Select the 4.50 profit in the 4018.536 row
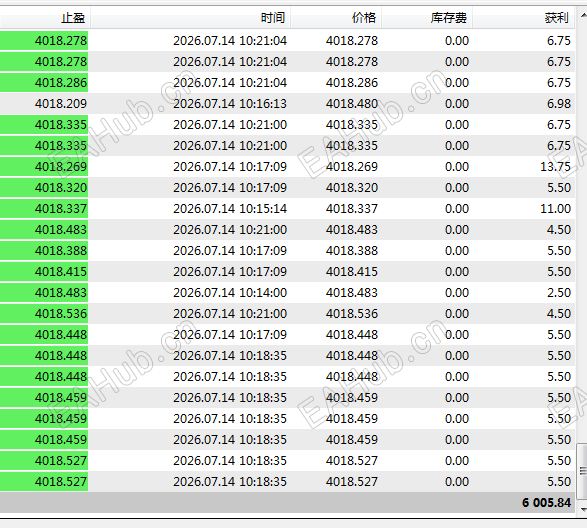 559,313
